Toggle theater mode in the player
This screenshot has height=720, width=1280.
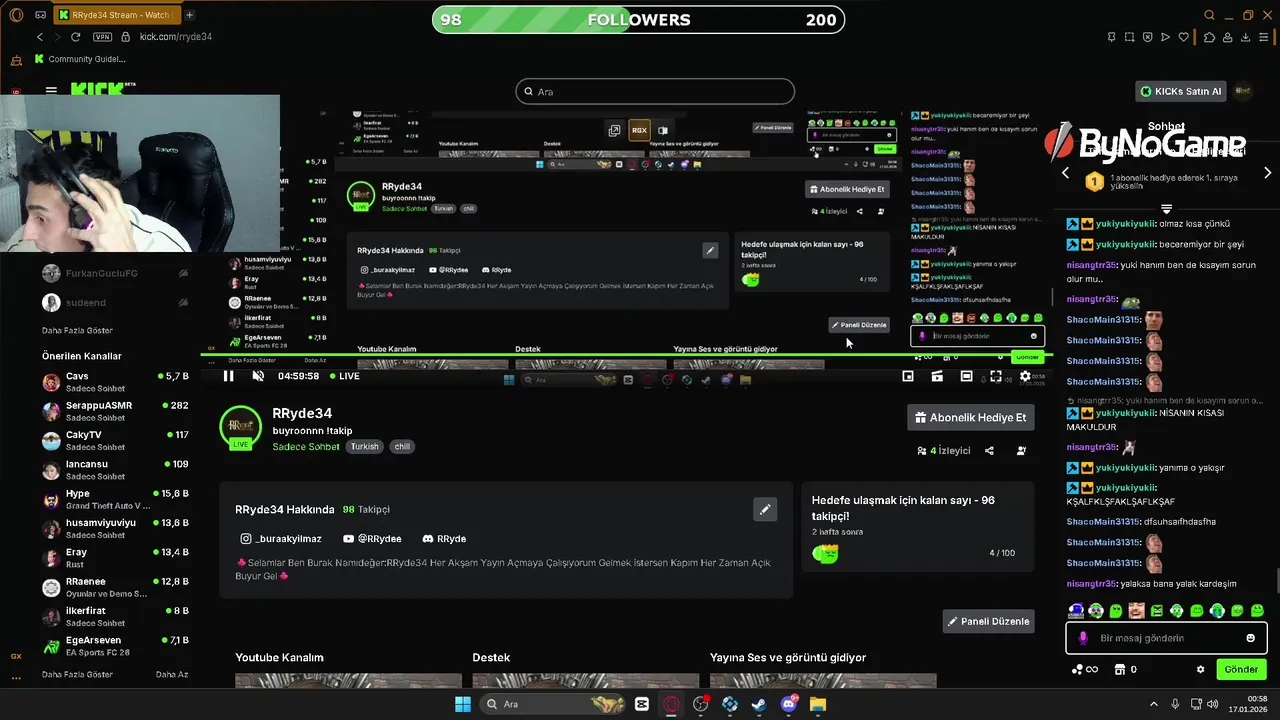966,376
